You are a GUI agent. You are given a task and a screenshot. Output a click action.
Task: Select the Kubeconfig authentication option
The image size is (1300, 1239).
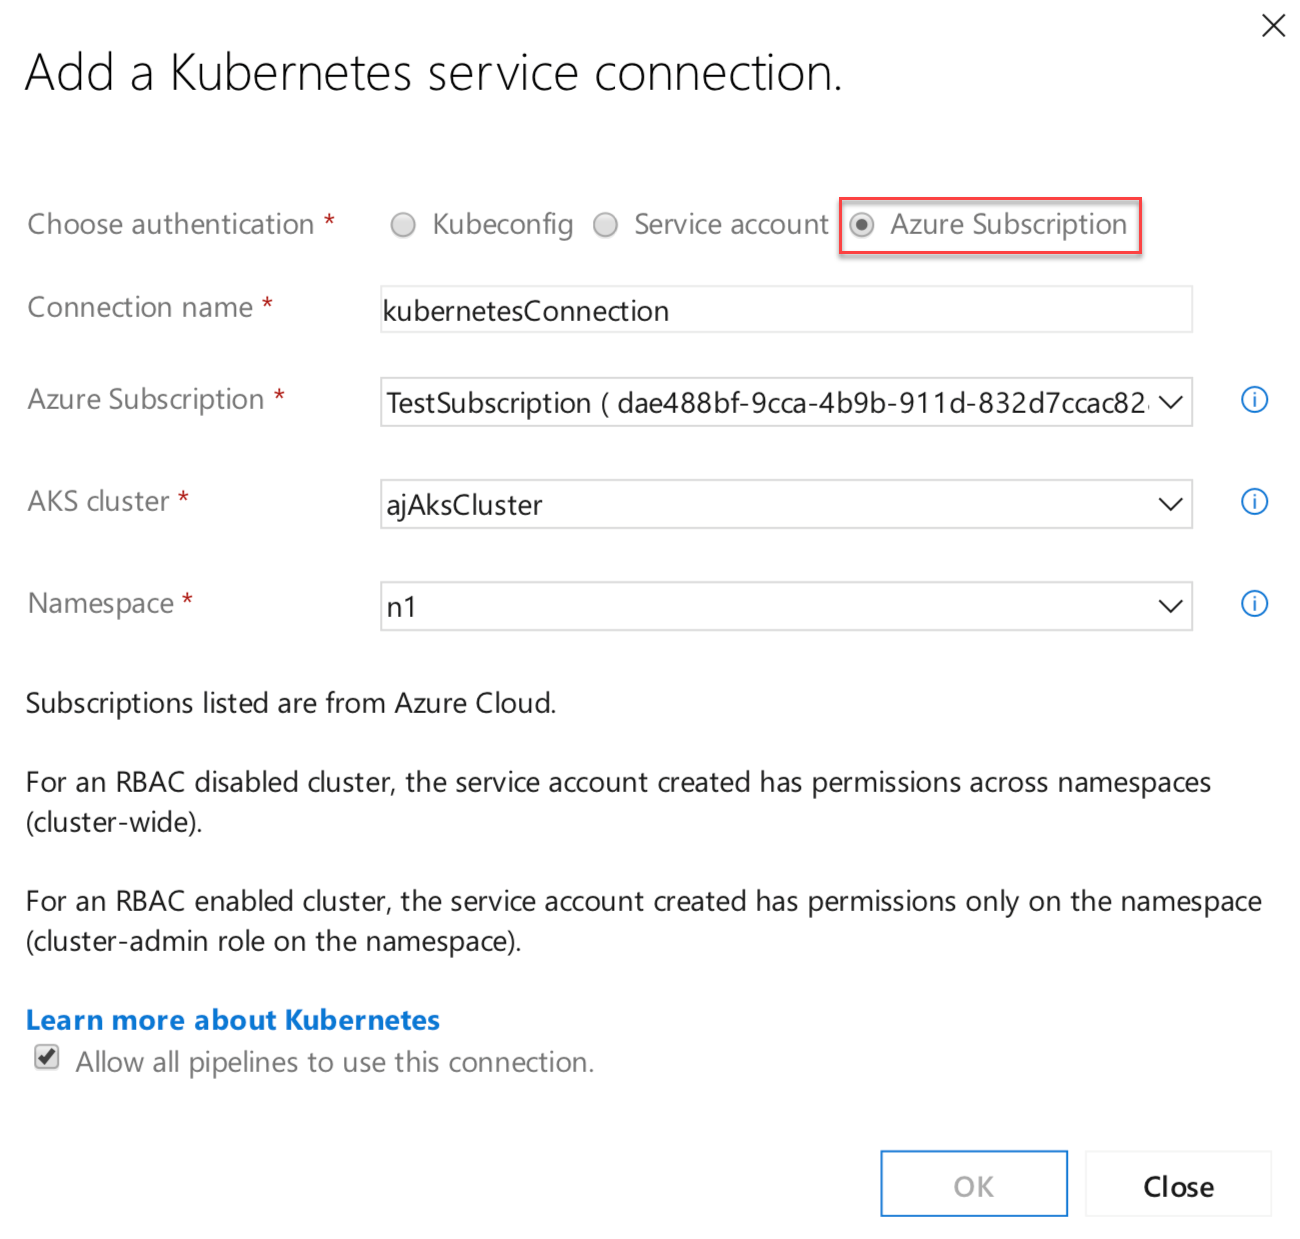pos(403,225)
